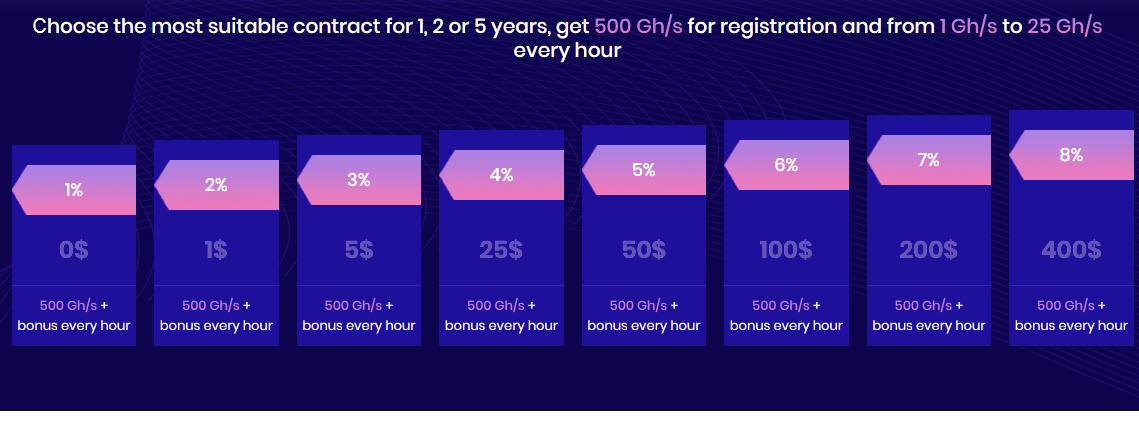Click 500 Gh/s text in the heading
The image size is (1139, 422).
pos(639,27)
